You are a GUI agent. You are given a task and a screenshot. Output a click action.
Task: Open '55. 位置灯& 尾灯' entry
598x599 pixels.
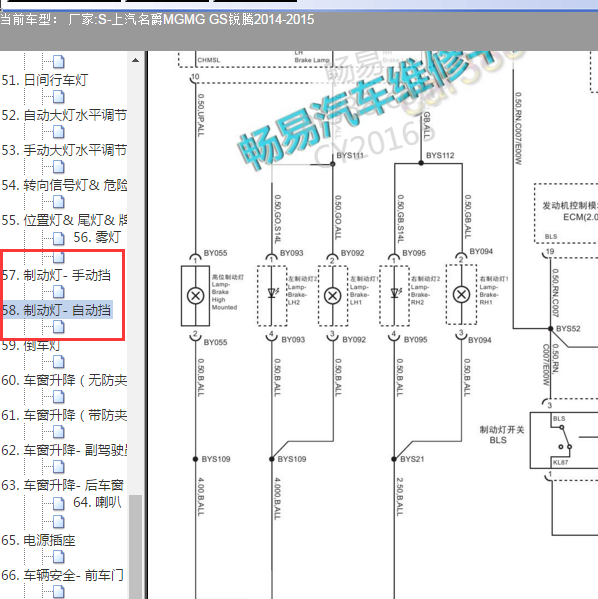[64, 220]
